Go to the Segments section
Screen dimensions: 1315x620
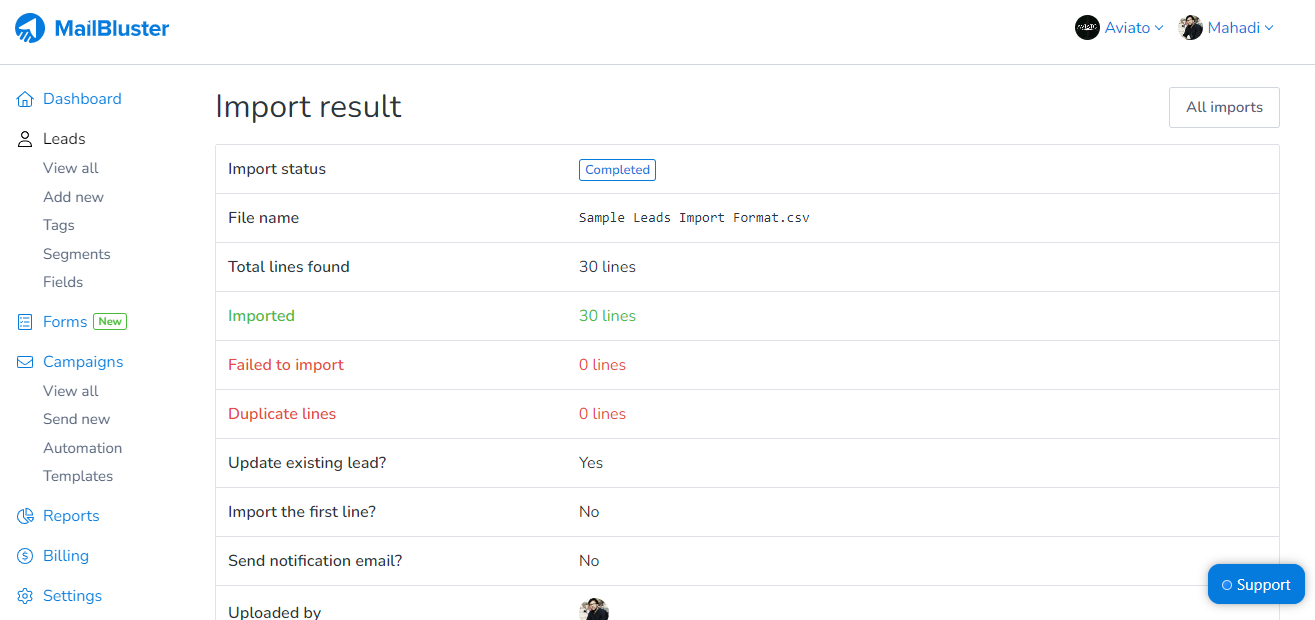[x=77, y=253]
